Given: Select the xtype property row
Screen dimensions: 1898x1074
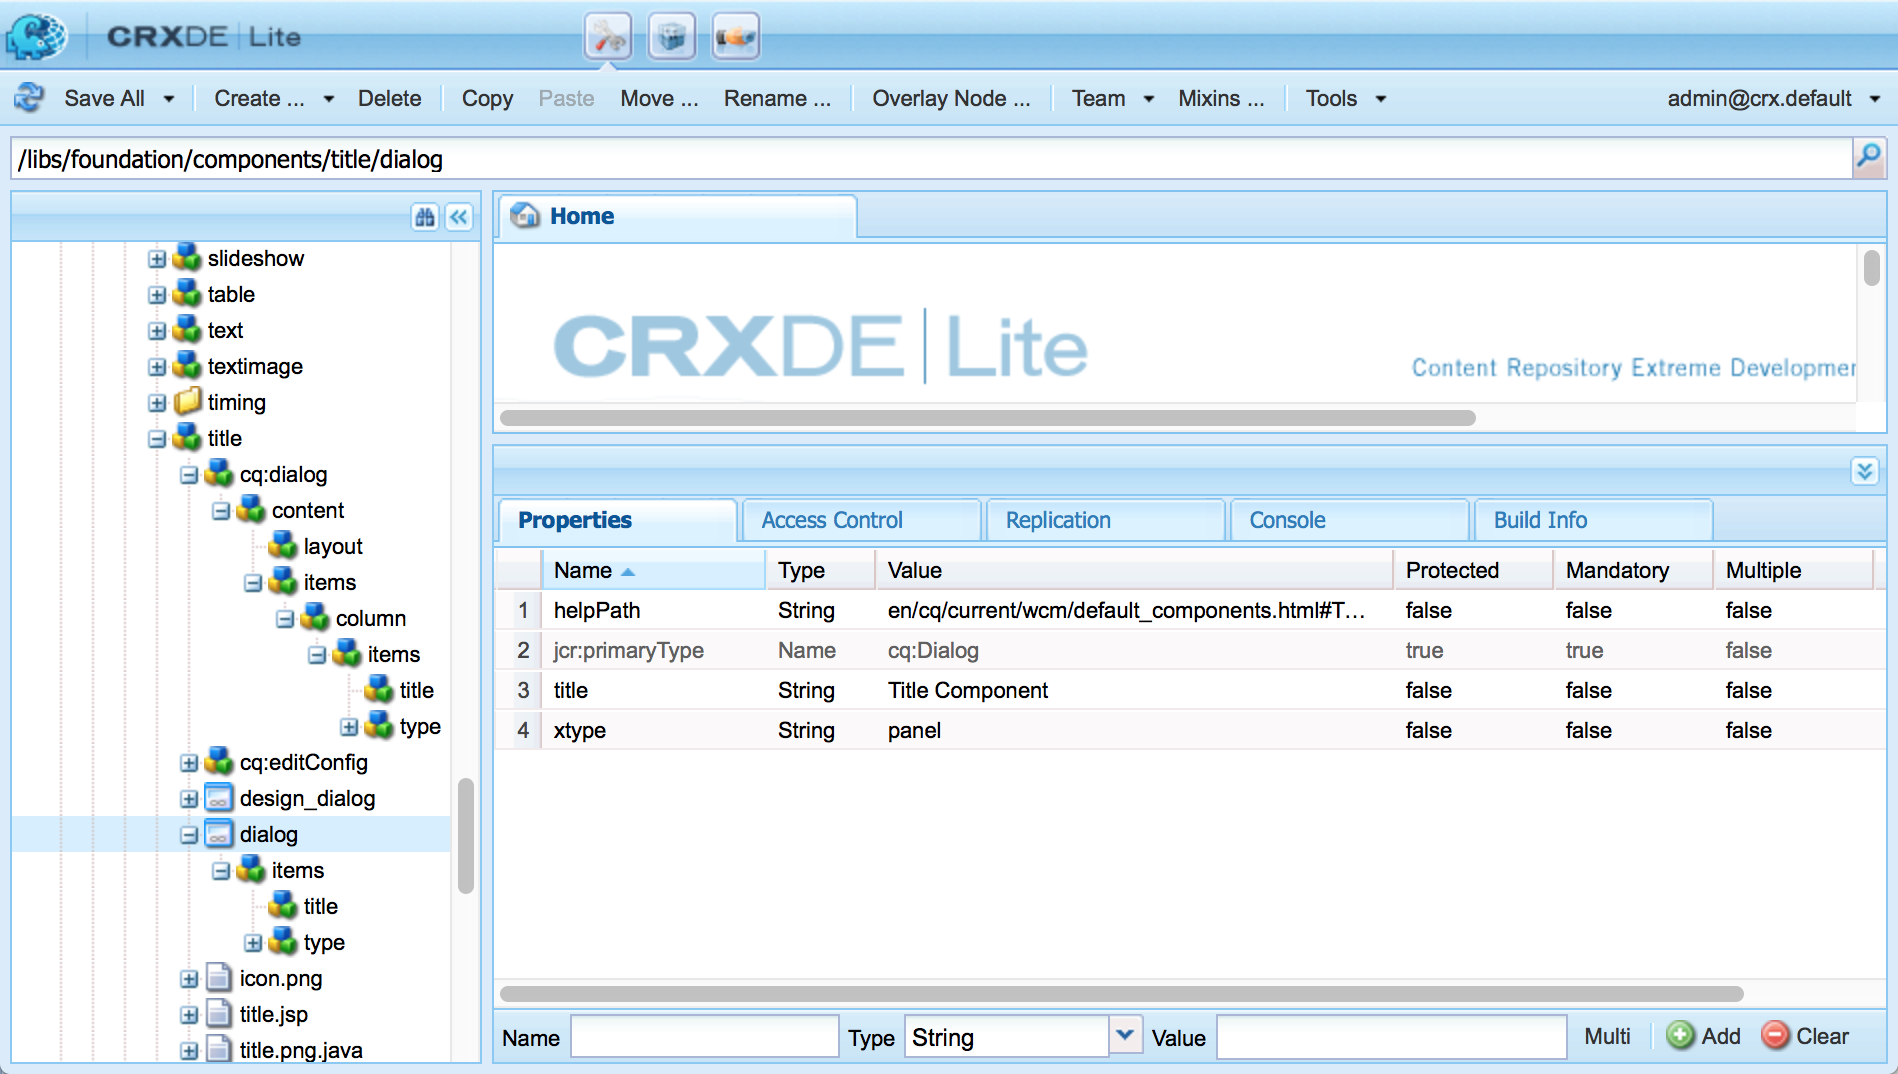Looking at the screenshot, I should (1190, 730).
